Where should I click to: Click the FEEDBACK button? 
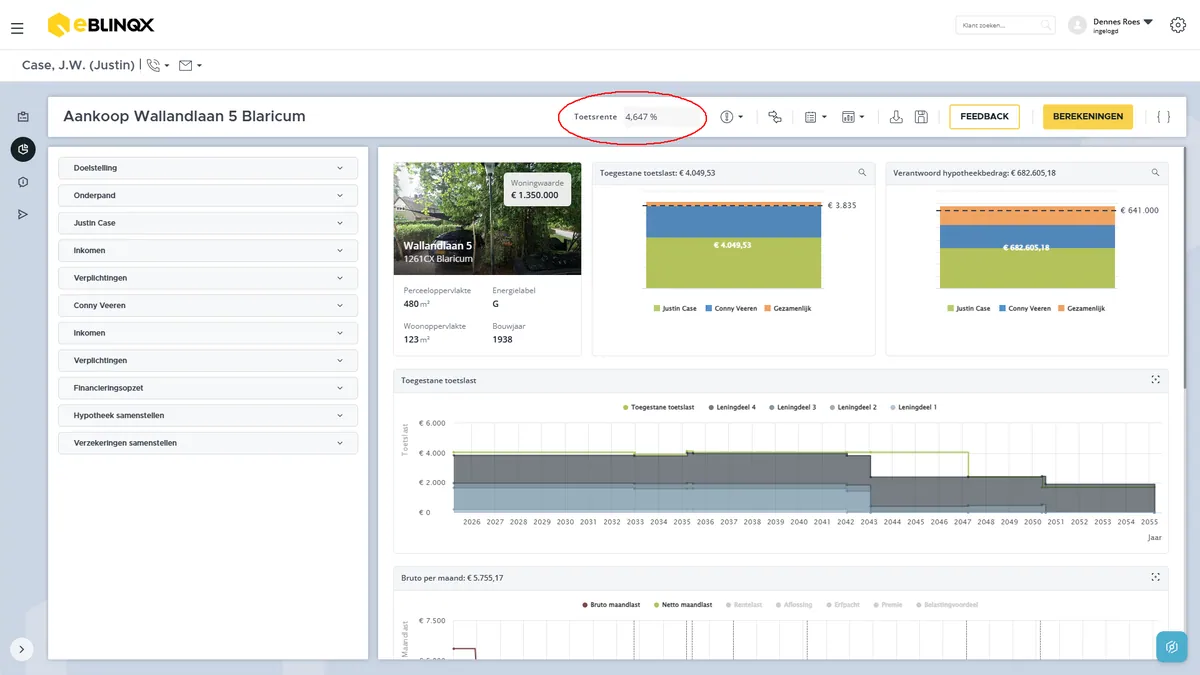coord(984,117)
